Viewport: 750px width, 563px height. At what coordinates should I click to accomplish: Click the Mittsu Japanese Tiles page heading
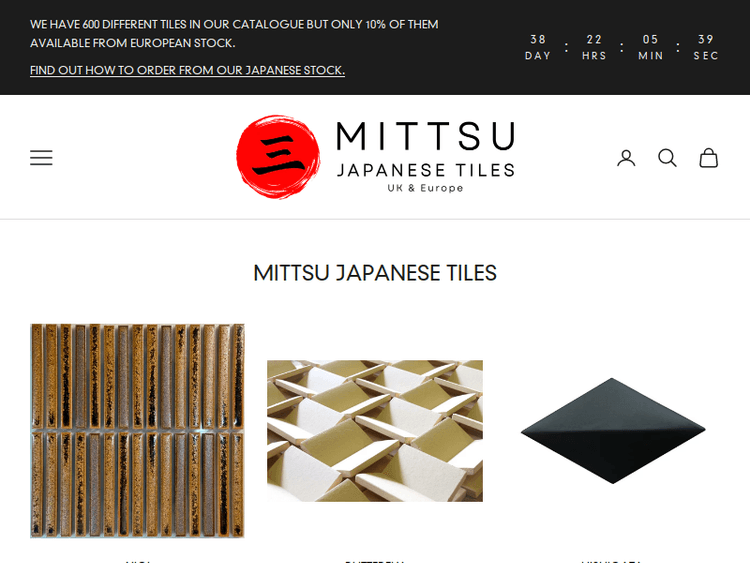[x=375, y=273]
